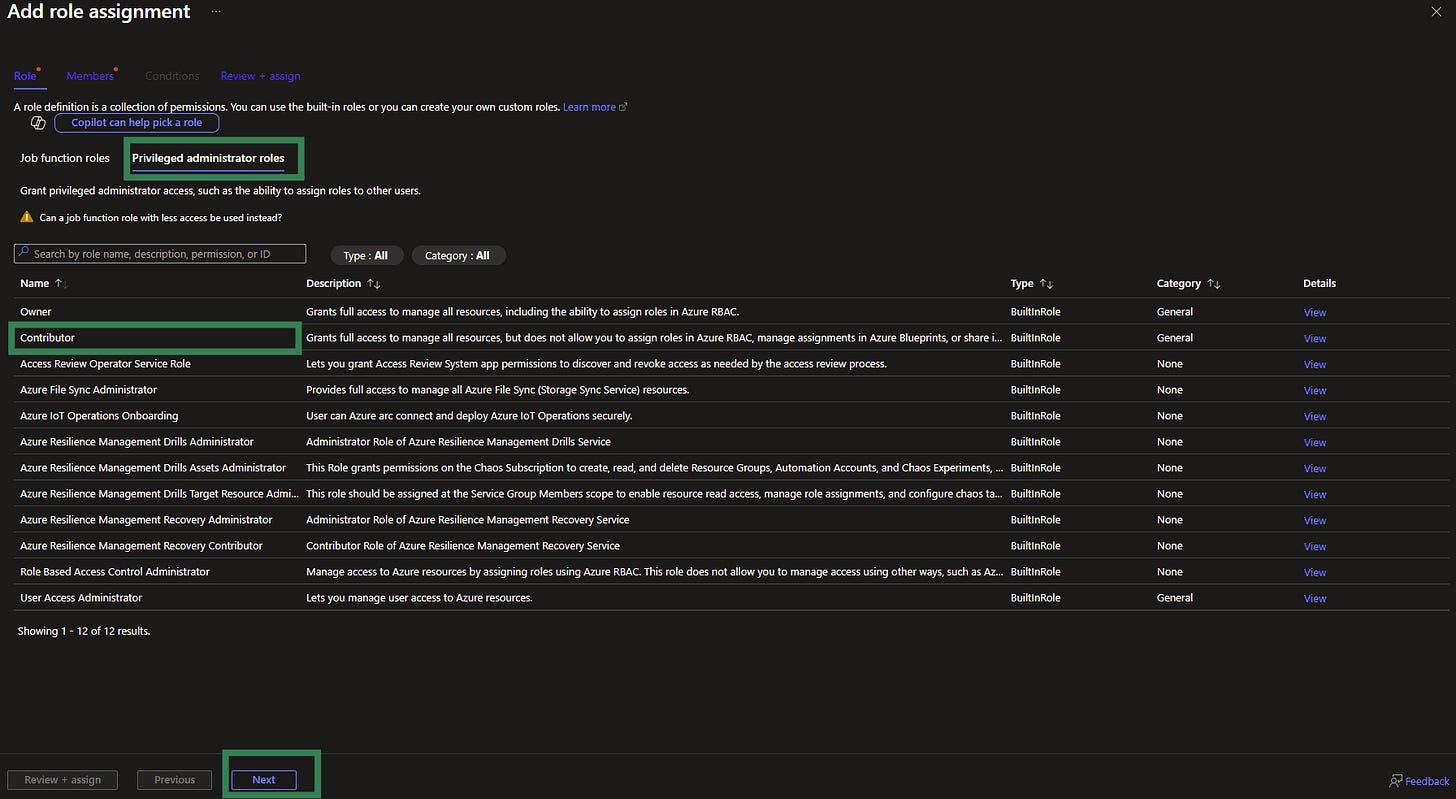View details for Access Review Operator Service Role
This screenshot has width=1456, height=799.
pos(1314,364)
